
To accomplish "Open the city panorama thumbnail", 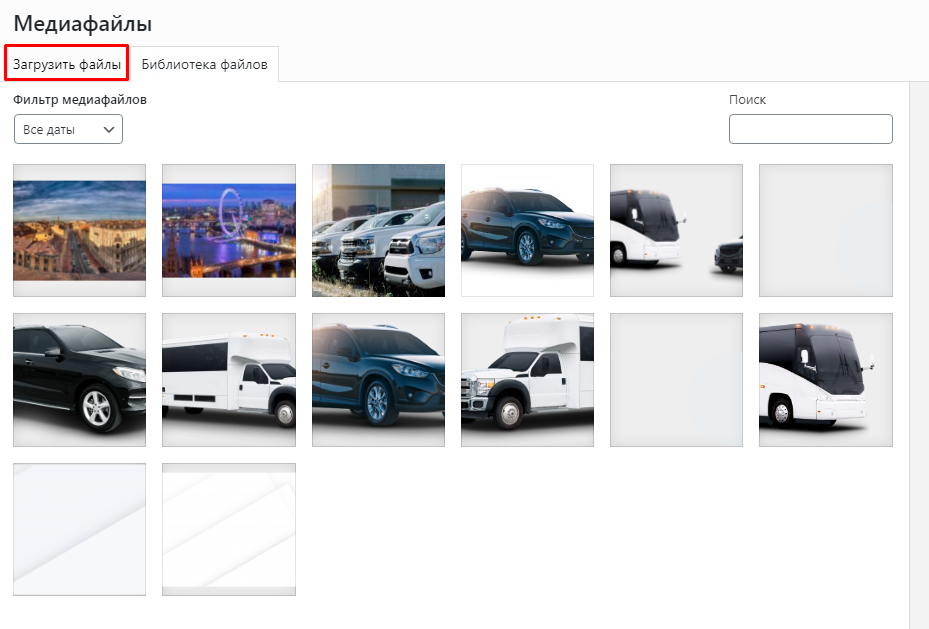I will coord(79,230).
